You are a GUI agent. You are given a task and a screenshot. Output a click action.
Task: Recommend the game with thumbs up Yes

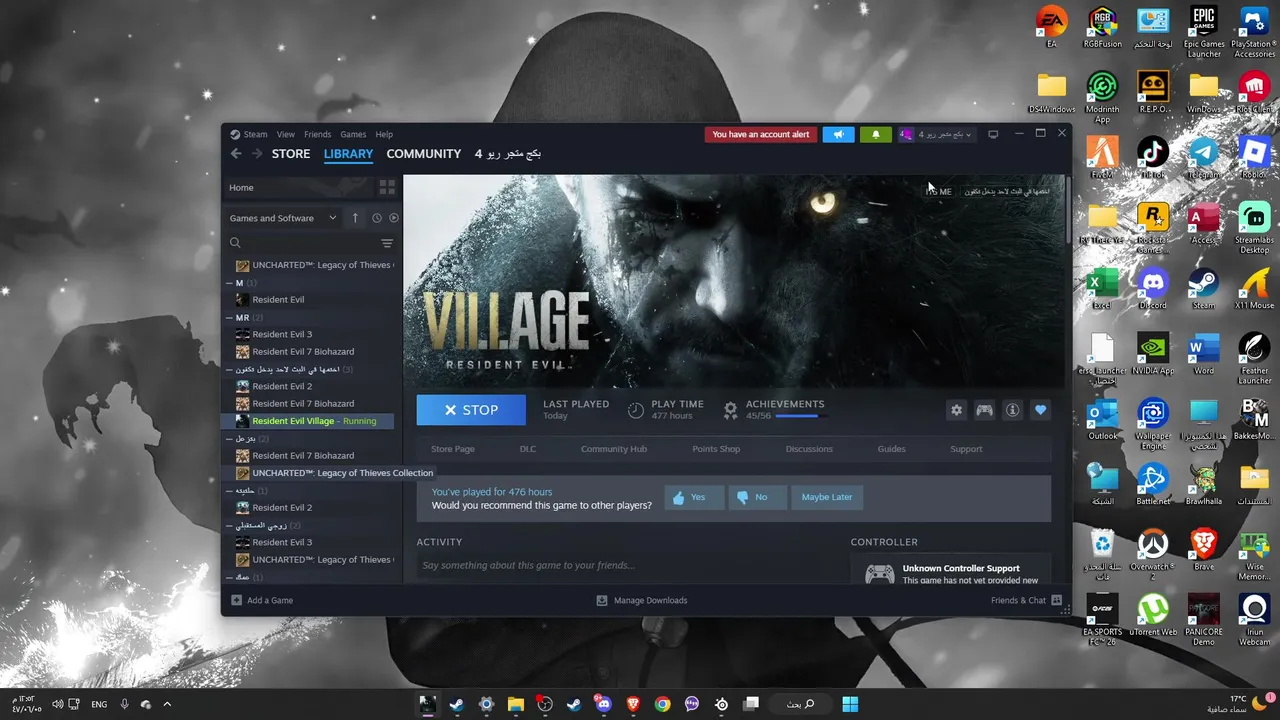tap(694, 497)
